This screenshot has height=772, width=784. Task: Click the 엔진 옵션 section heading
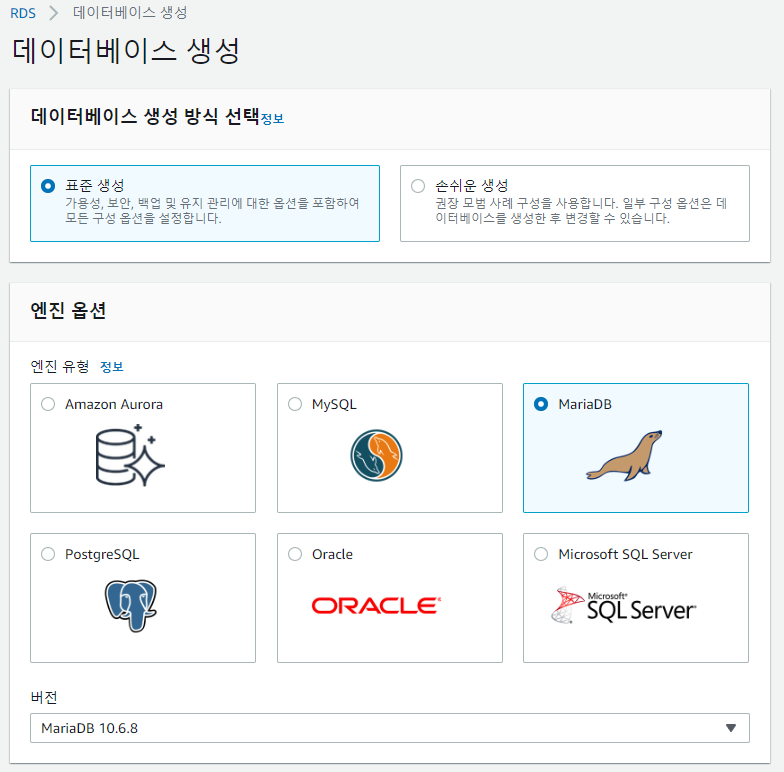[68, 310]
